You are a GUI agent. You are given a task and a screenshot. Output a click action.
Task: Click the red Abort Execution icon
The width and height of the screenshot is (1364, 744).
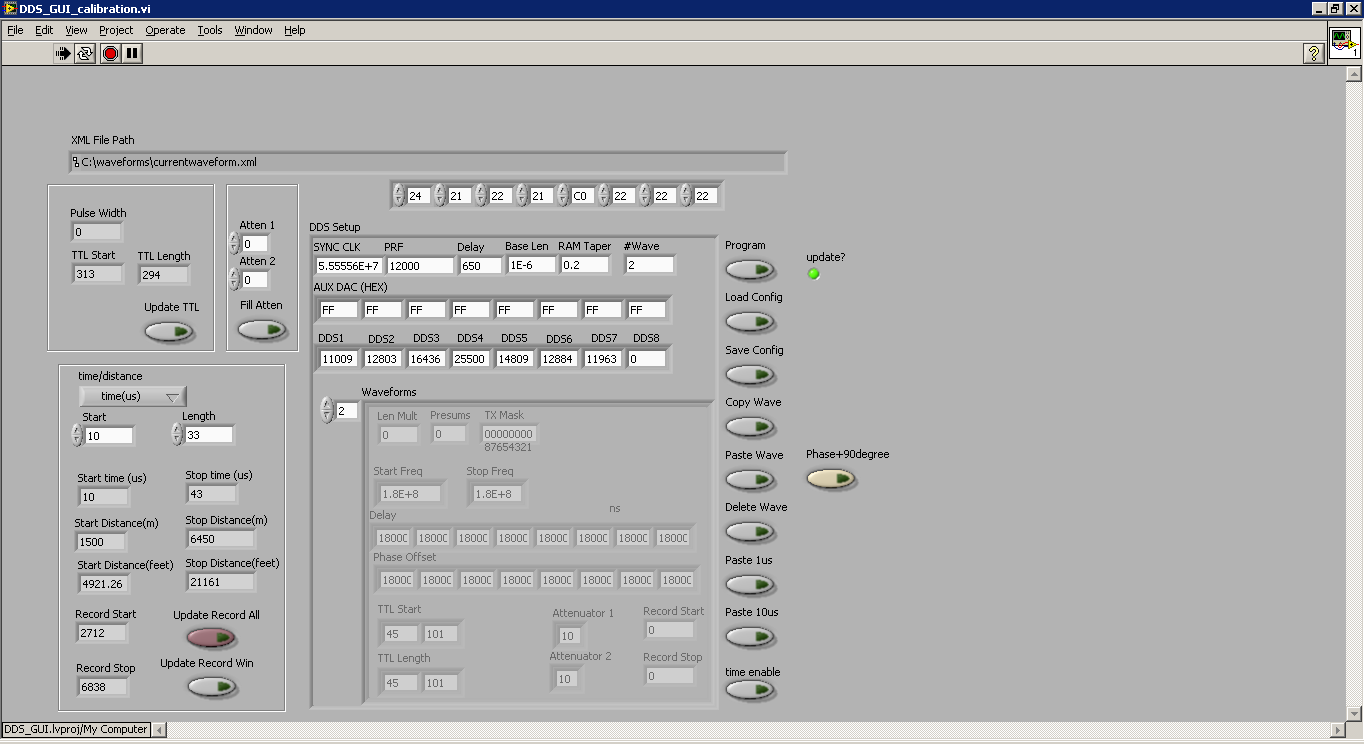(110, 53)
